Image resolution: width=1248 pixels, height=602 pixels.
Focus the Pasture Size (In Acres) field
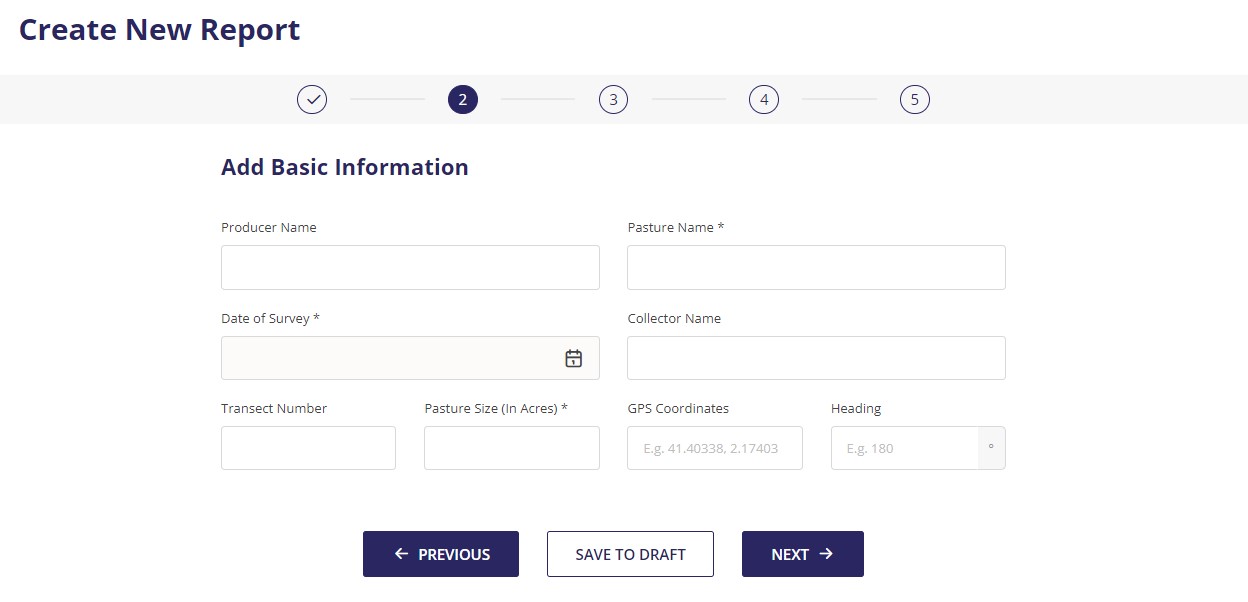(x=511, y=448)
